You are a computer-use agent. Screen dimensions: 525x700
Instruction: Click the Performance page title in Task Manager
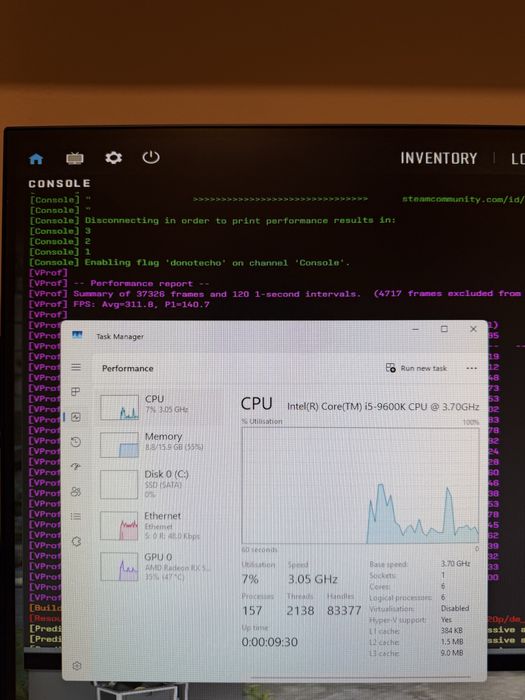(x=128, y=368)
